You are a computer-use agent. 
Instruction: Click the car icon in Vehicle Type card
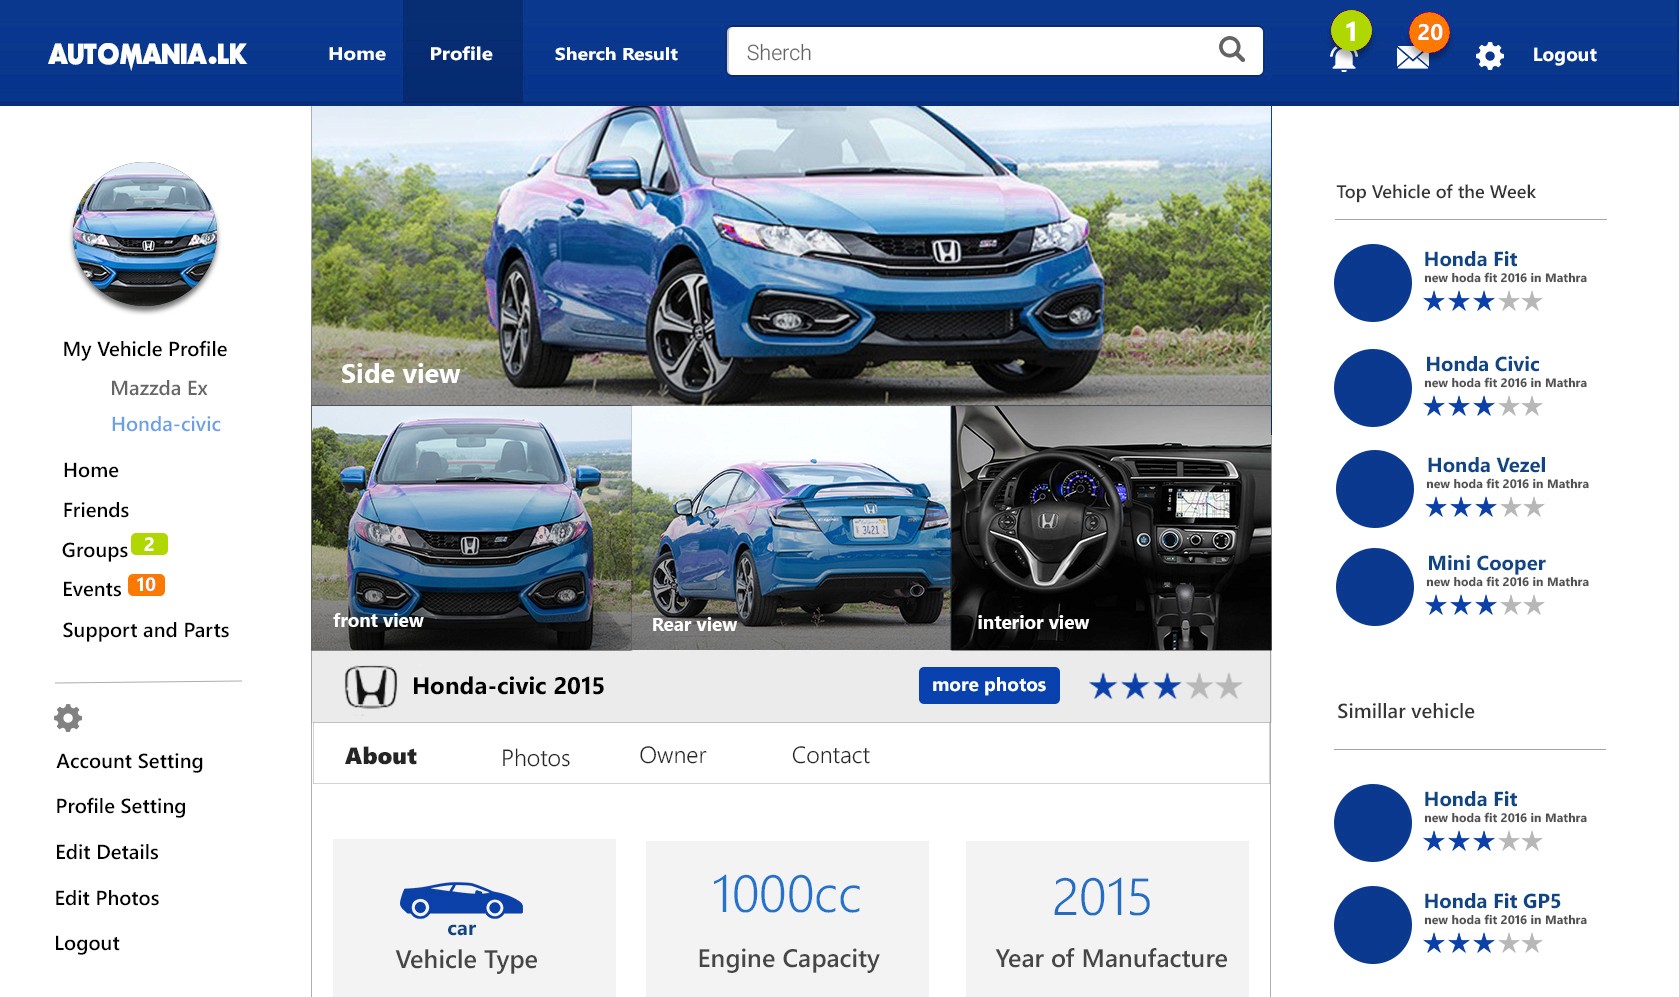[461, 900]
